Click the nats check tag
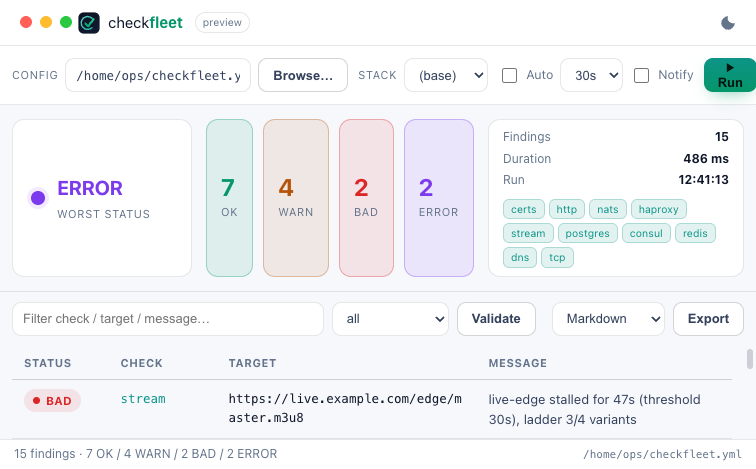Image resolution: width=756 pixels, height=469 pixels. pyautogui.click(x=608, y=209)
